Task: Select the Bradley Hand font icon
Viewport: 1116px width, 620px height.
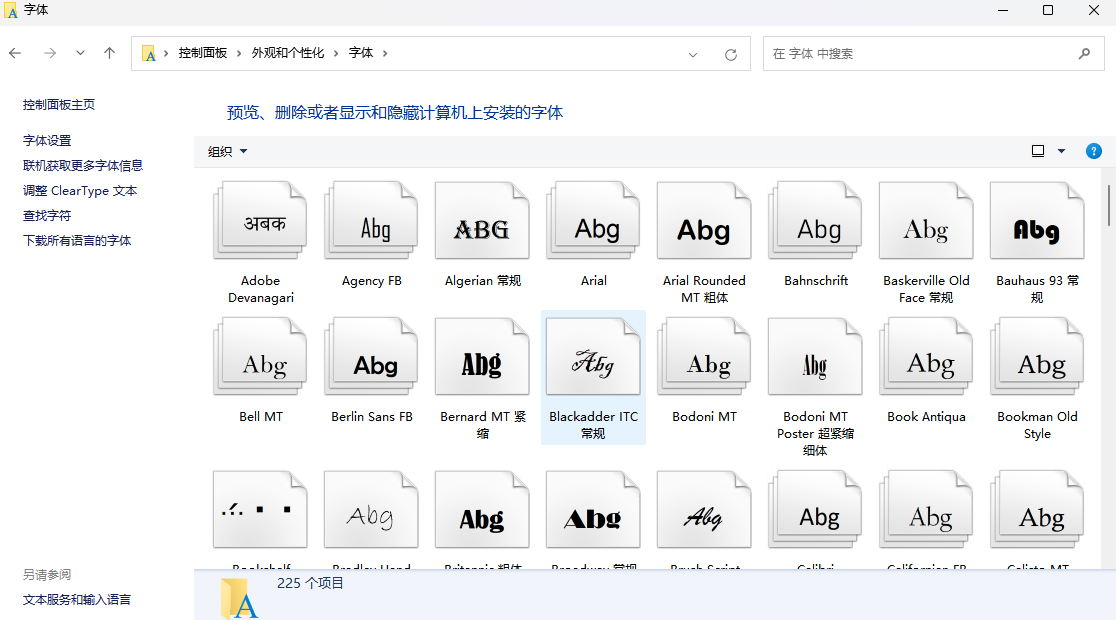Action: [372, 510]
